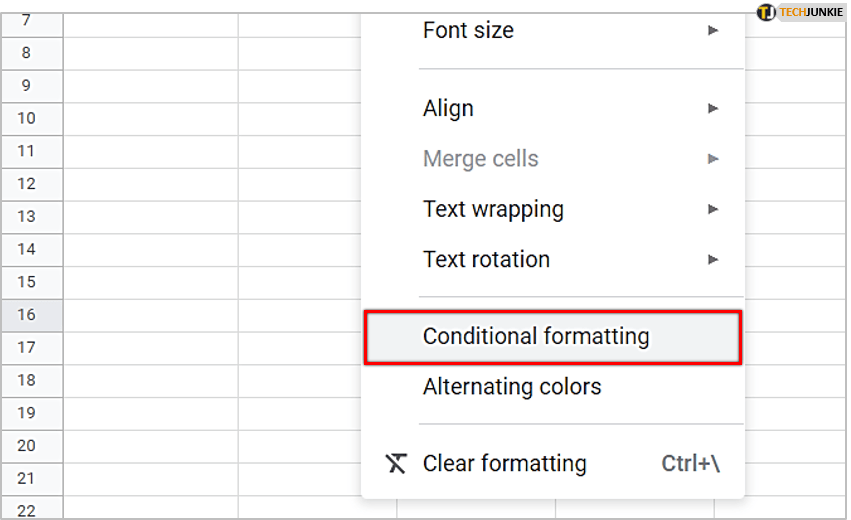This screenshot has height=520, width=851.
Task: Open the Font size menu entry
Action: [x=468, y=30]
